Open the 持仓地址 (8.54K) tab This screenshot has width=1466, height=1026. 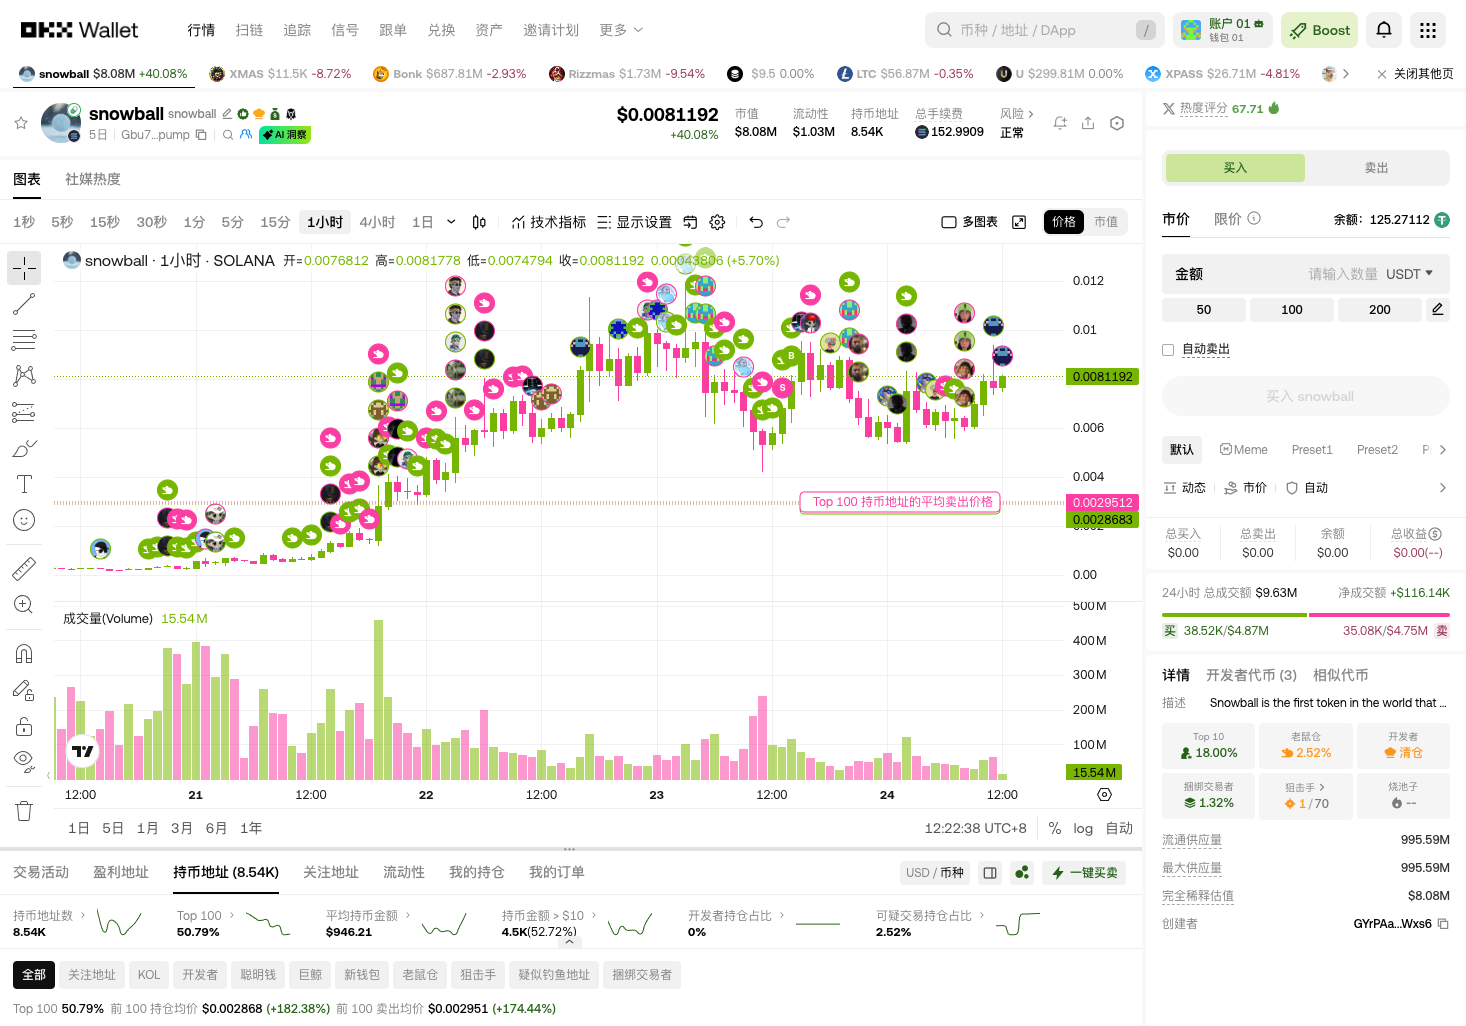click(225, 872)
